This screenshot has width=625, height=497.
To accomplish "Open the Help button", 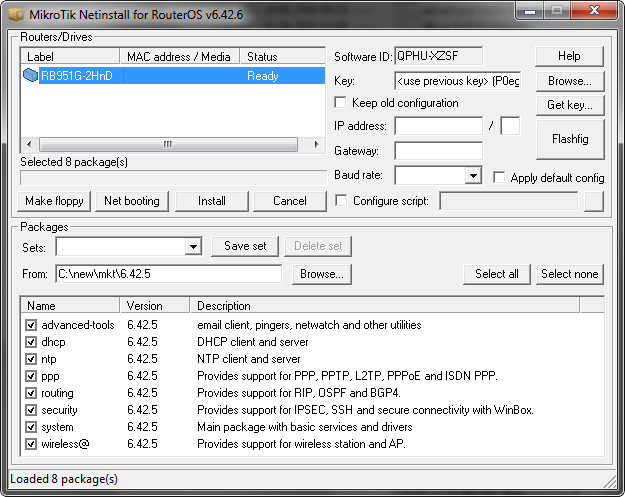I will (x=569, y=56).
